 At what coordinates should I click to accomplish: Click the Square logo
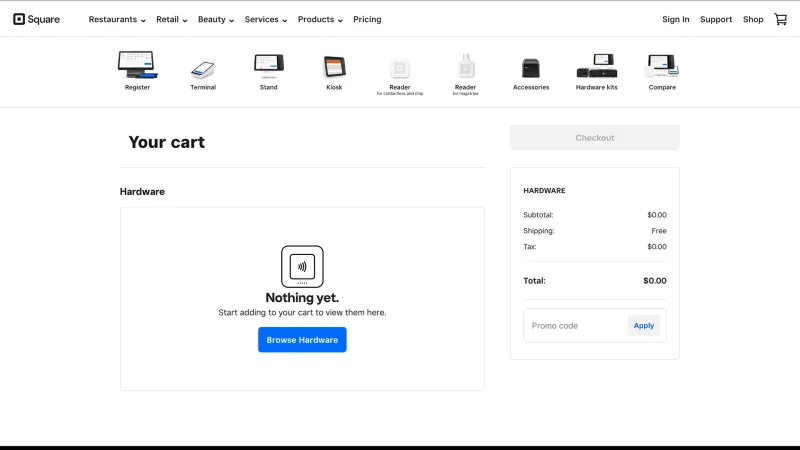coord(36,19)
